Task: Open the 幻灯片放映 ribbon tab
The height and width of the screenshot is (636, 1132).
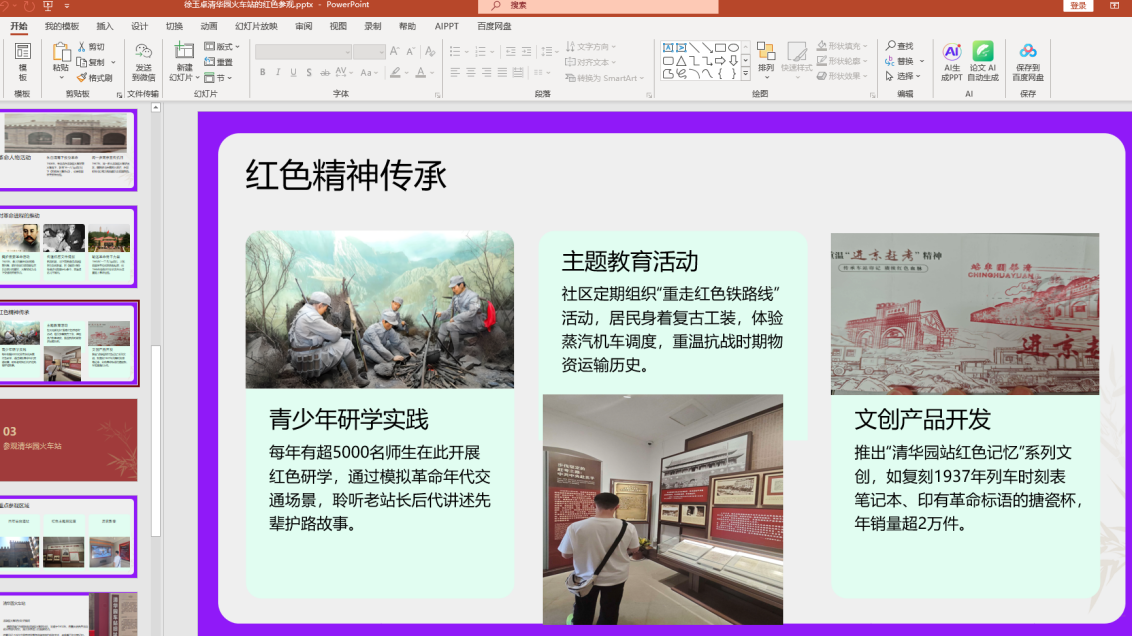Action: tap(256, 26)
